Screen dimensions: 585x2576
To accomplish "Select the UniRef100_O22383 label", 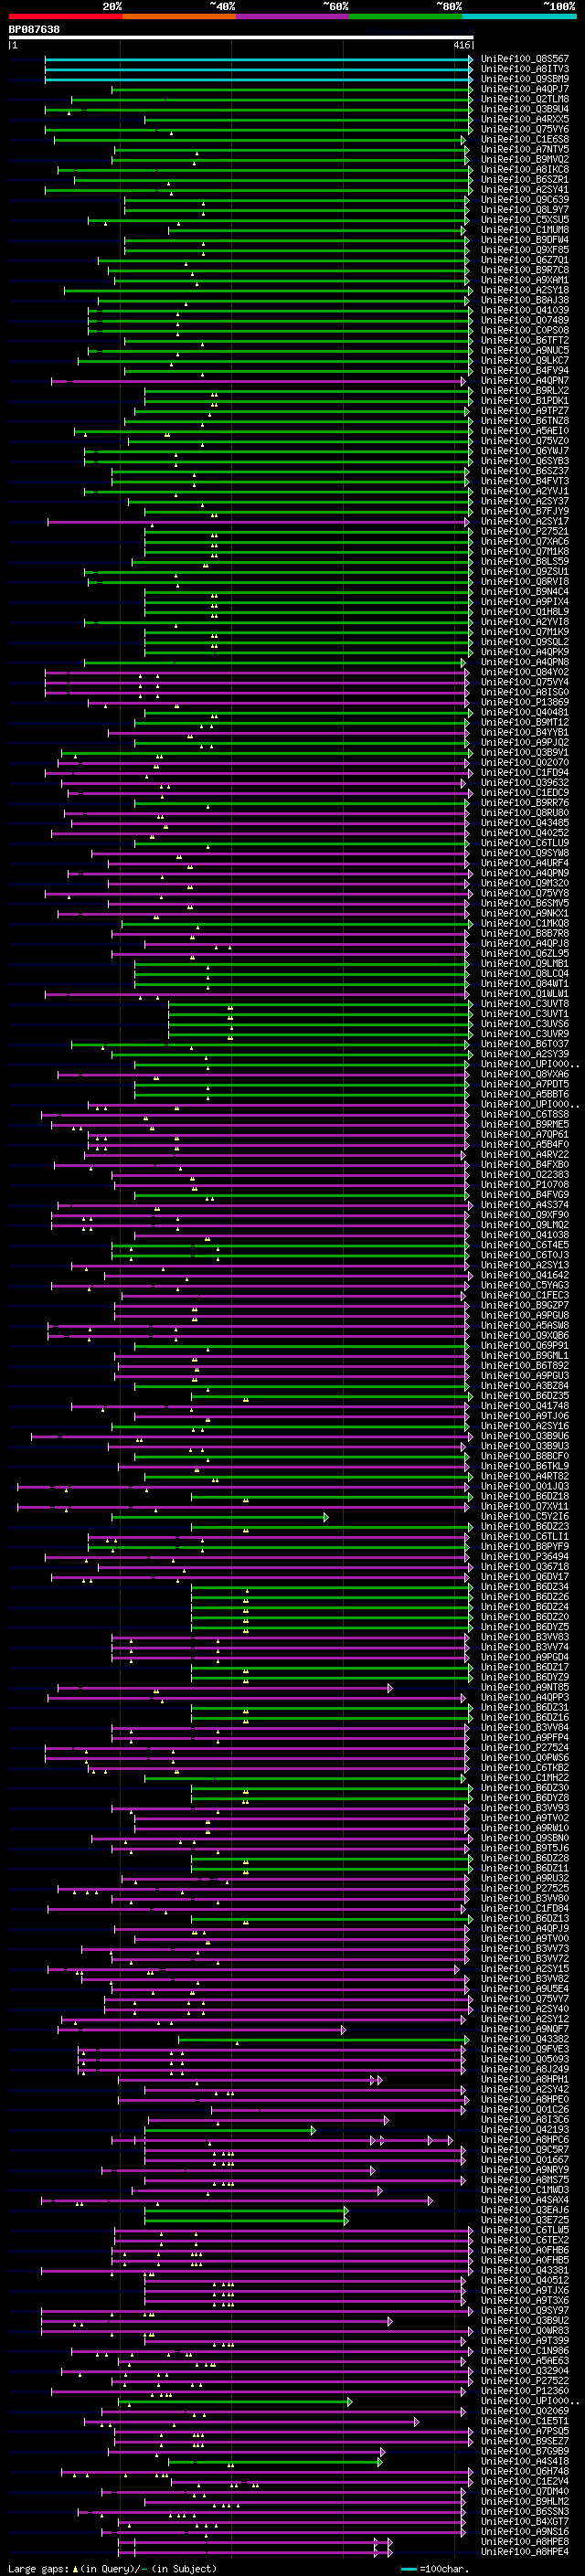I will pos(525,1174).
